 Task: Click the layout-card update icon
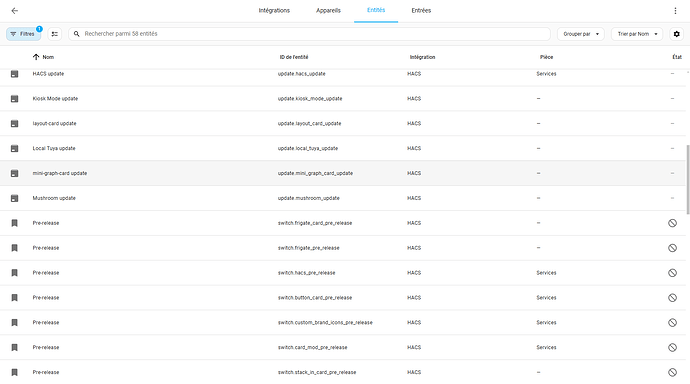(15, 124)
